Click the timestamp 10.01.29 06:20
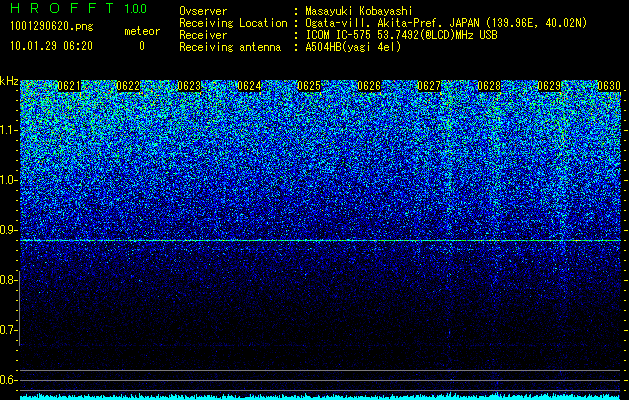The height and width of the screenshot is (400, 629). click(51, 46)
